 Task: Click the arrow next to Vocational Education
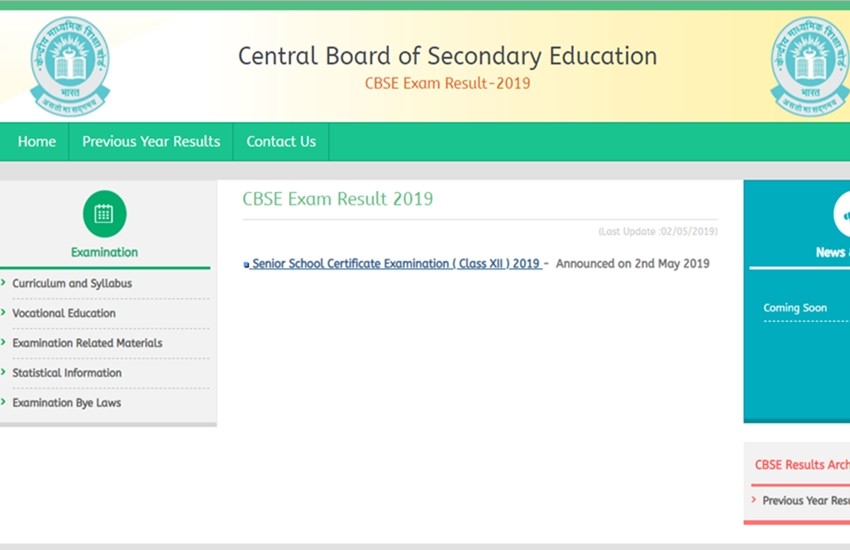pyautogui.click(x=4, y=313)
